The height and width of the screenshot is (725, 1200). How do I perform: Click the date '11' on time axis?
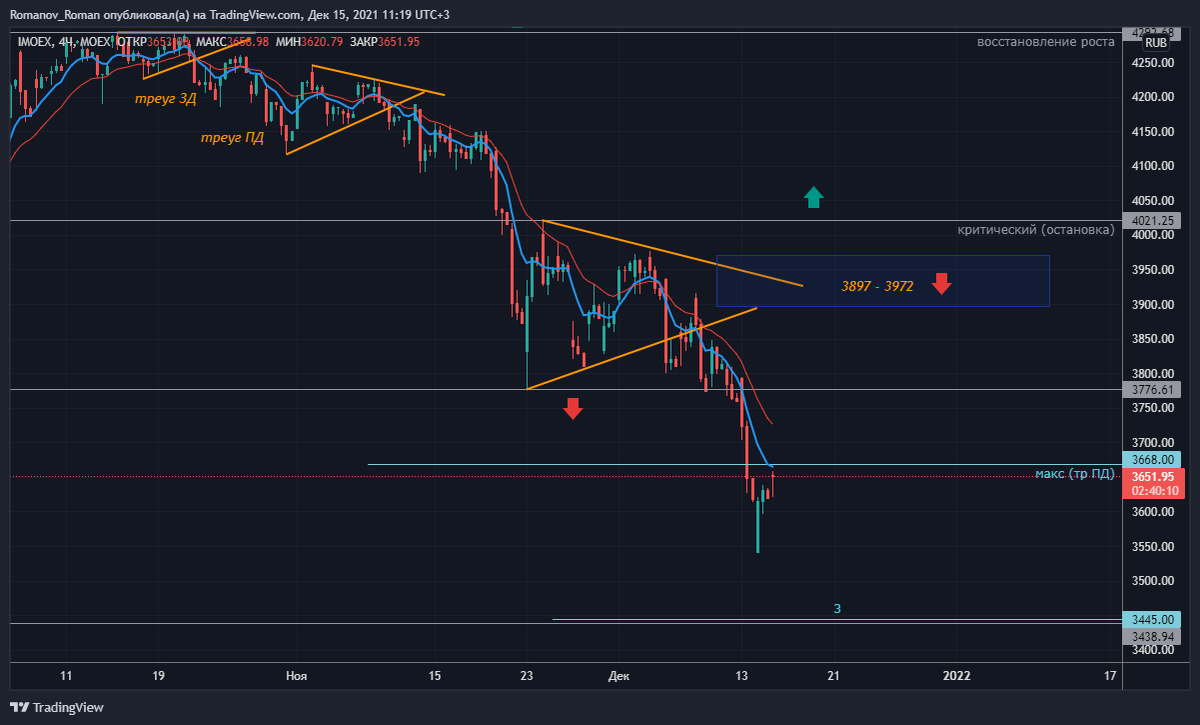click(x=66, y=676)
